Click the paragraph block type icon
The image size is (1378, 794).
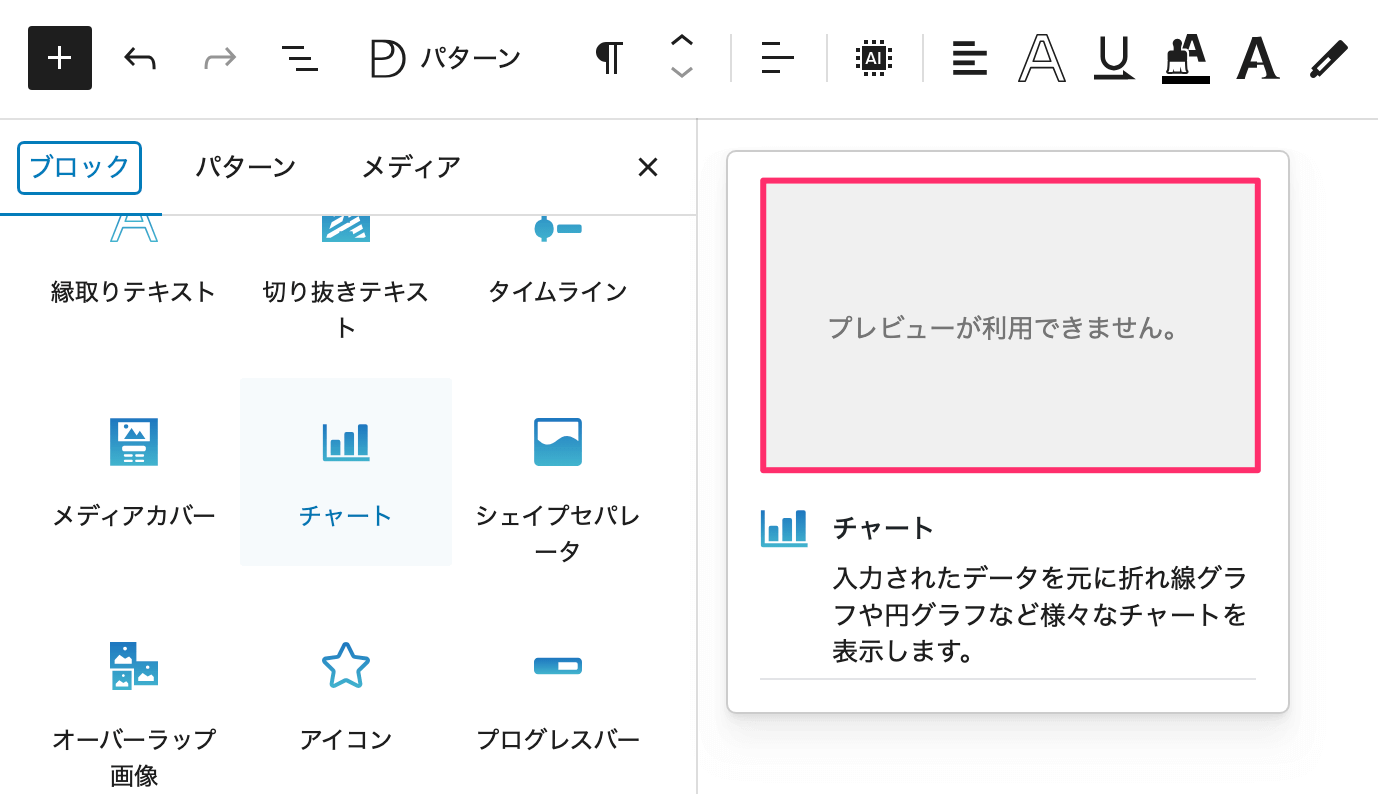(609, 59)
